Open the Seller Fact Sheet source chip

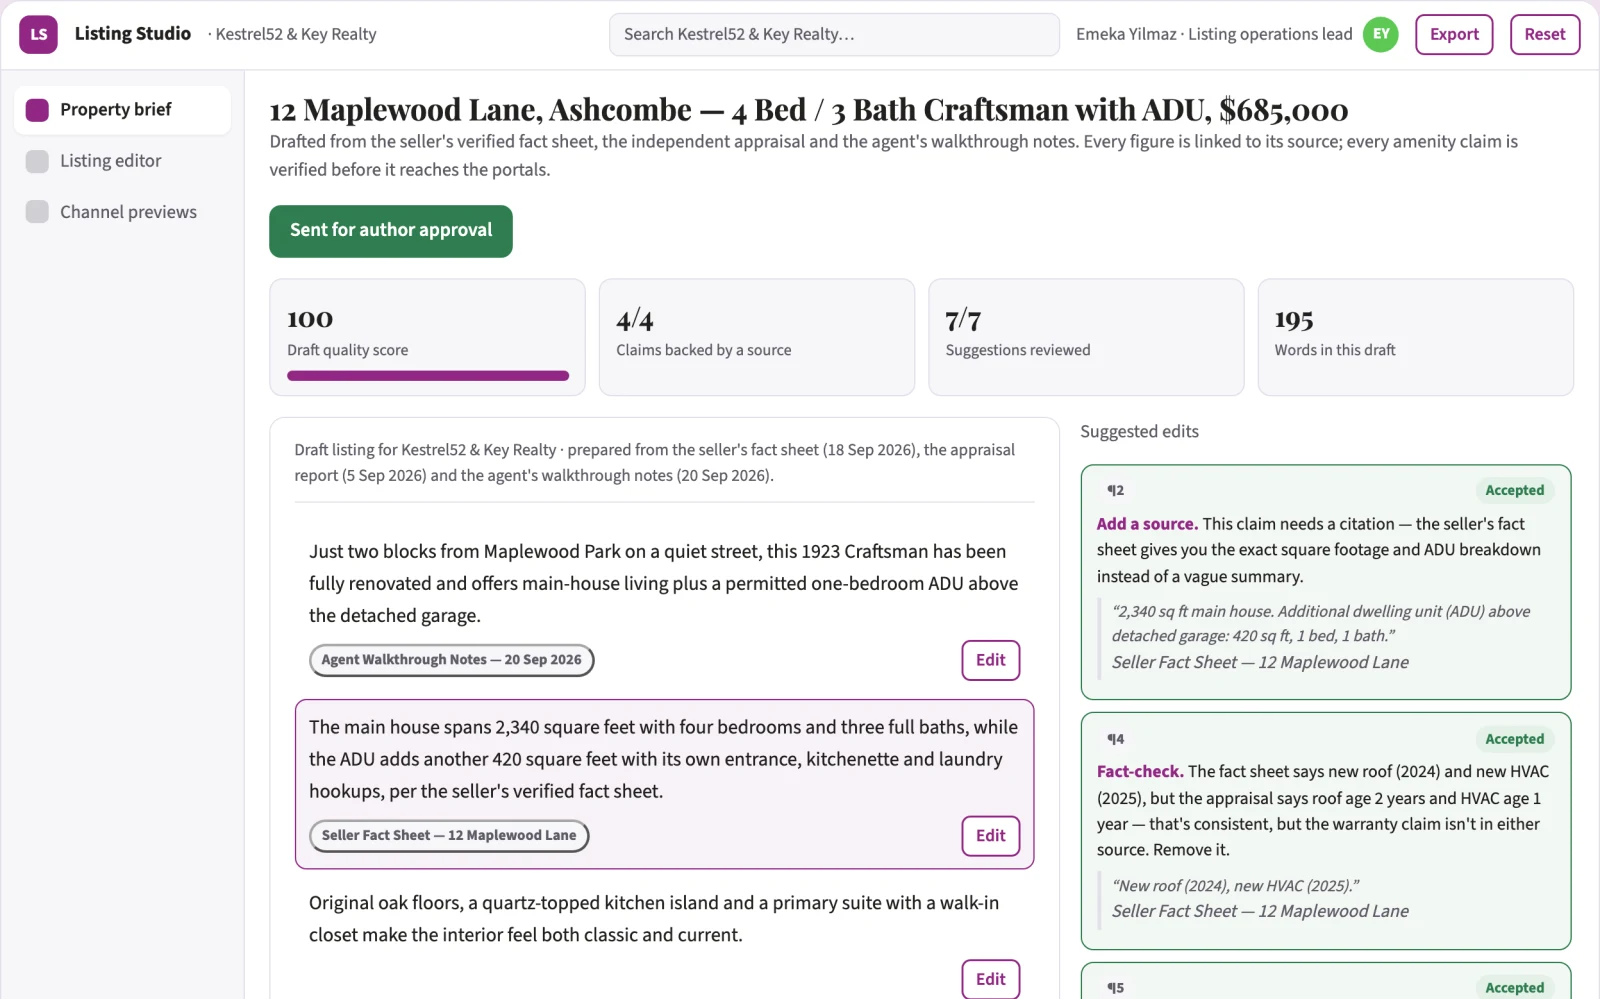[449, 836]
